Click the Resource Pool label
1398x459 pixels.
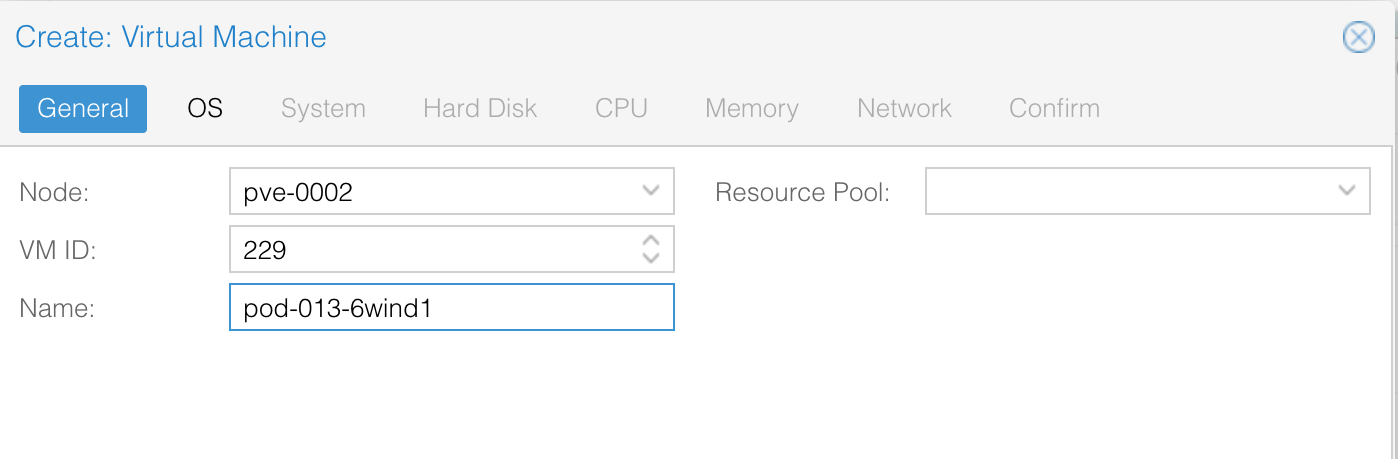803,192
